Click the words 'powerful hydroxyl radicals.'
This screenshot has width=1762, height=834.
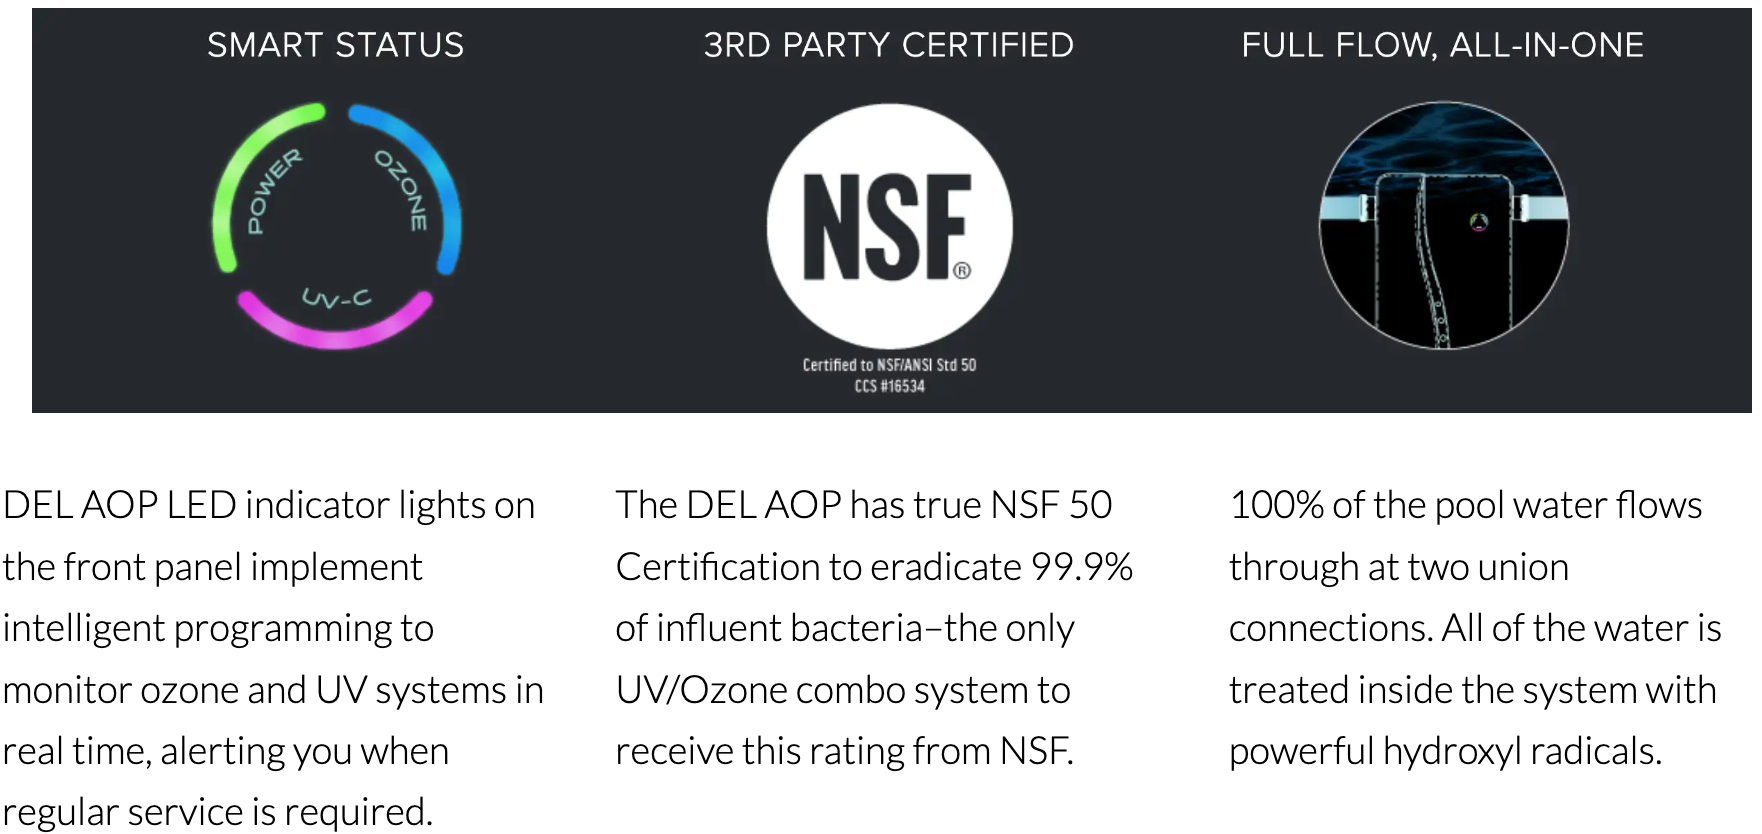(1445, 751)
